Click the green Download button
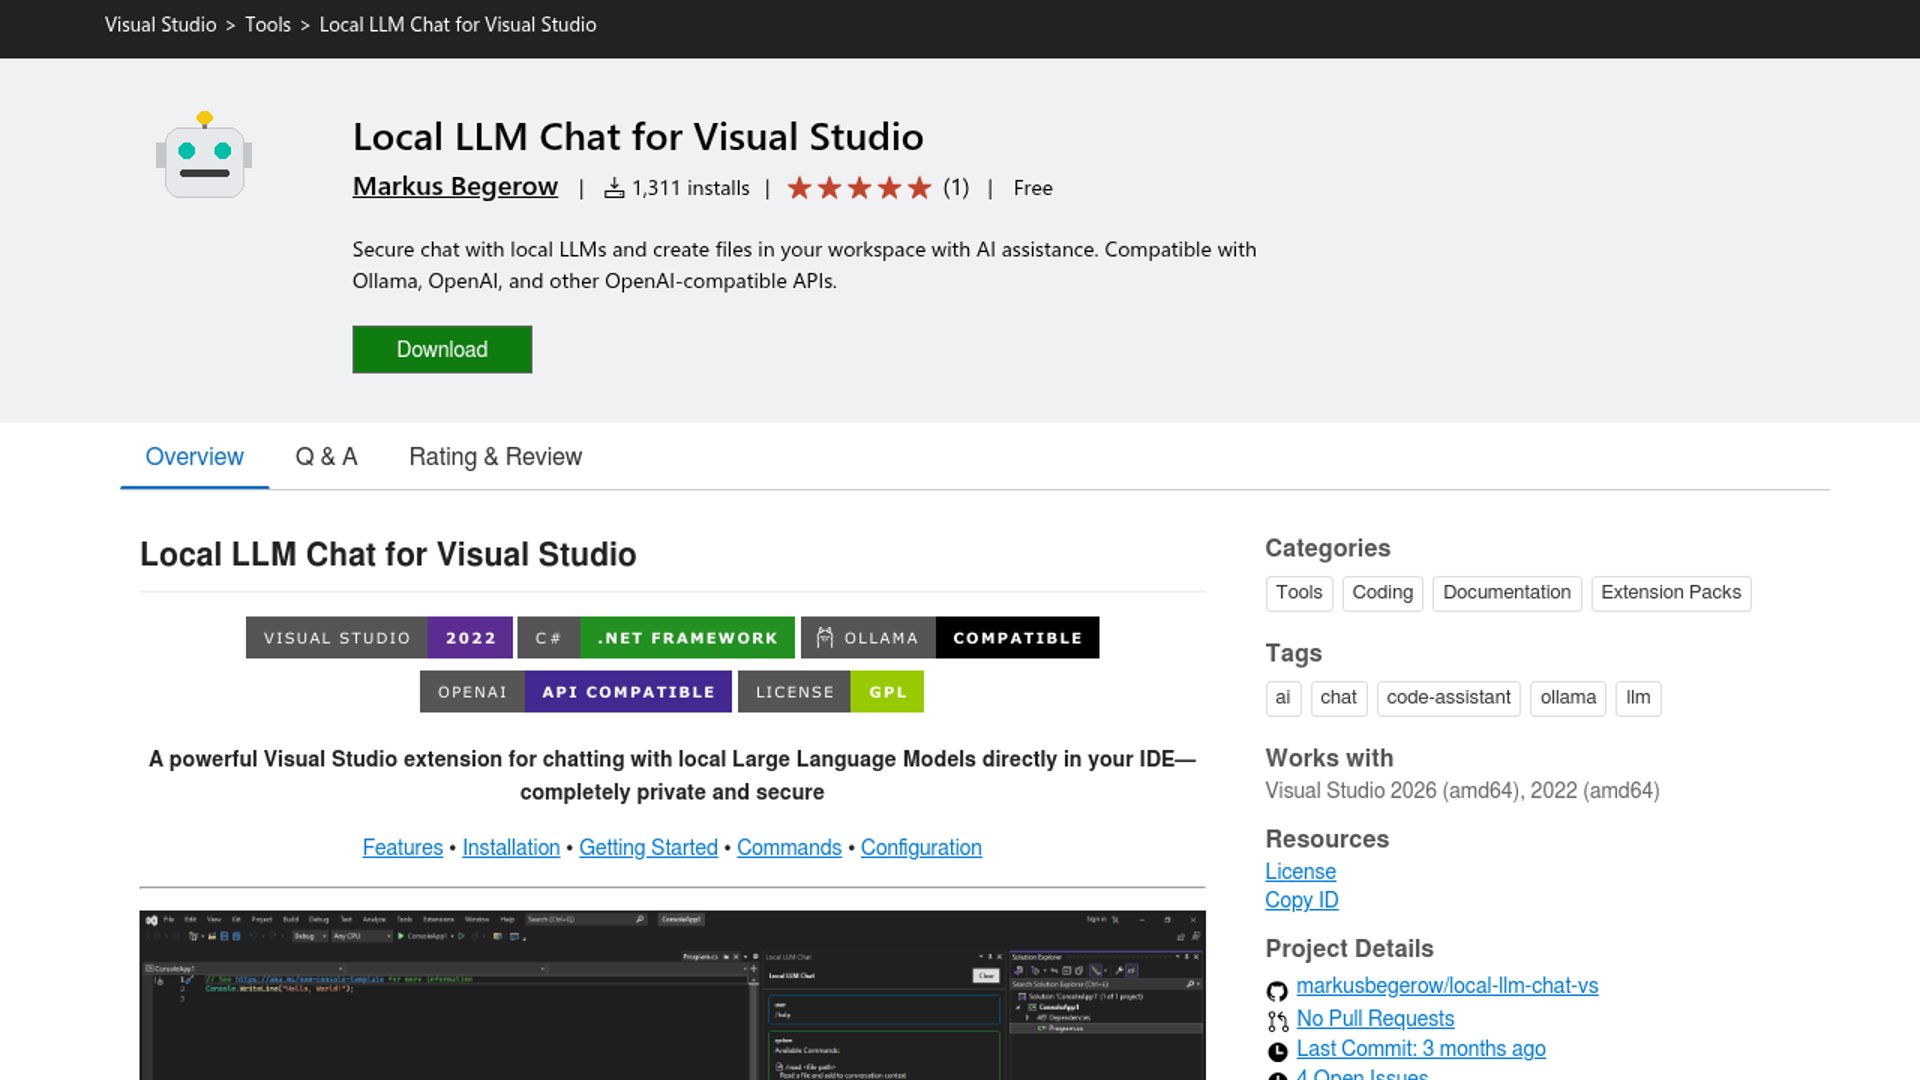Screen dimensions: 1920x1080 442,349
